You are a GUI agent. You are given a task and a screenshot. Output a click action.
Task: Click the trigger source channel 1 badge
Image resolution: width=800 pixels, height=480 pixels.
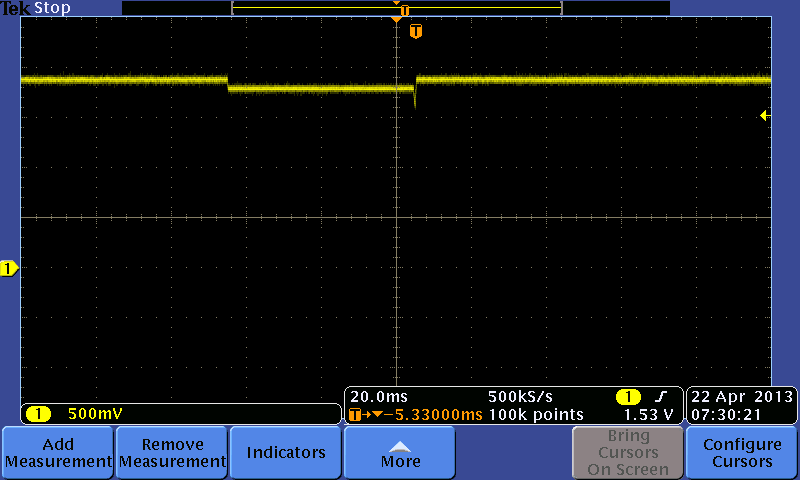[628, 397]
